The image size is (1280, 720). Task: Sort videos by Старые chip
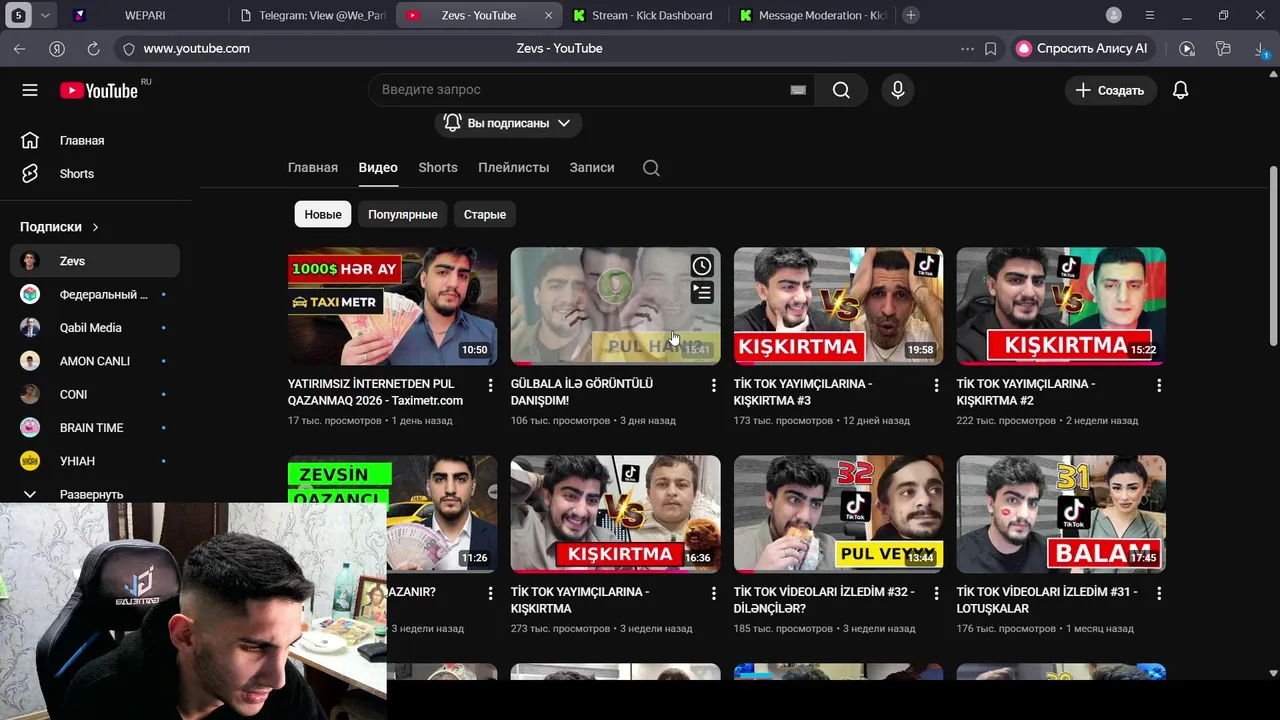[x=485, y=214]
